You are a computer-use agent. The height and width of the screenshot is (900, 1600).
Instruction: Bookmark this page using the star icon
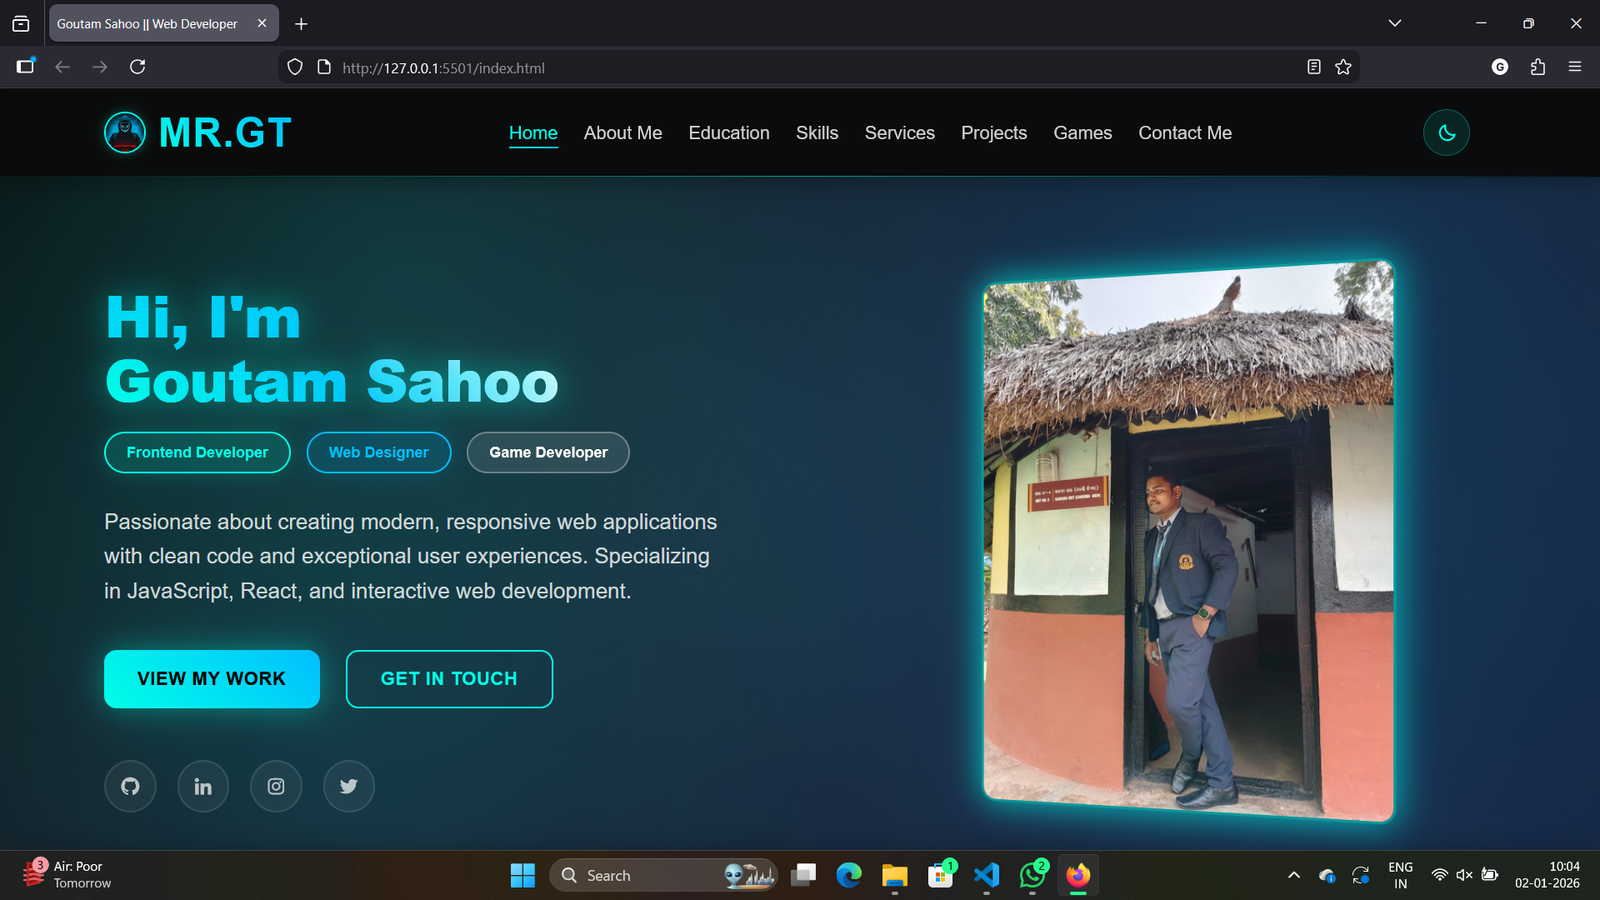coord(1343,67)
